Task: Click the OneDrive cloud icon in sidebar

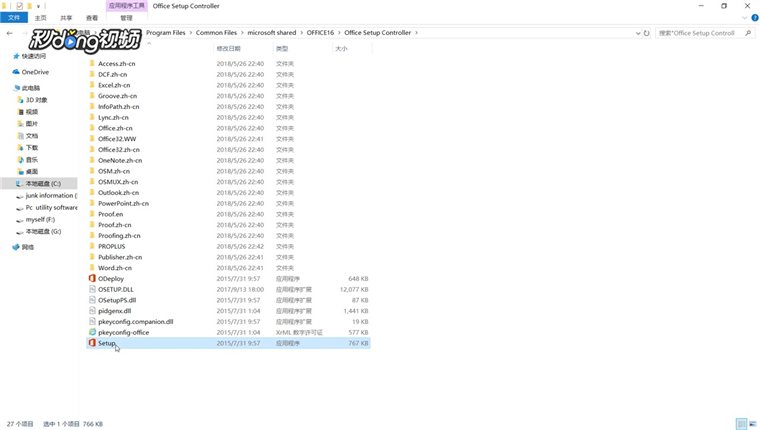Action: 16,72
